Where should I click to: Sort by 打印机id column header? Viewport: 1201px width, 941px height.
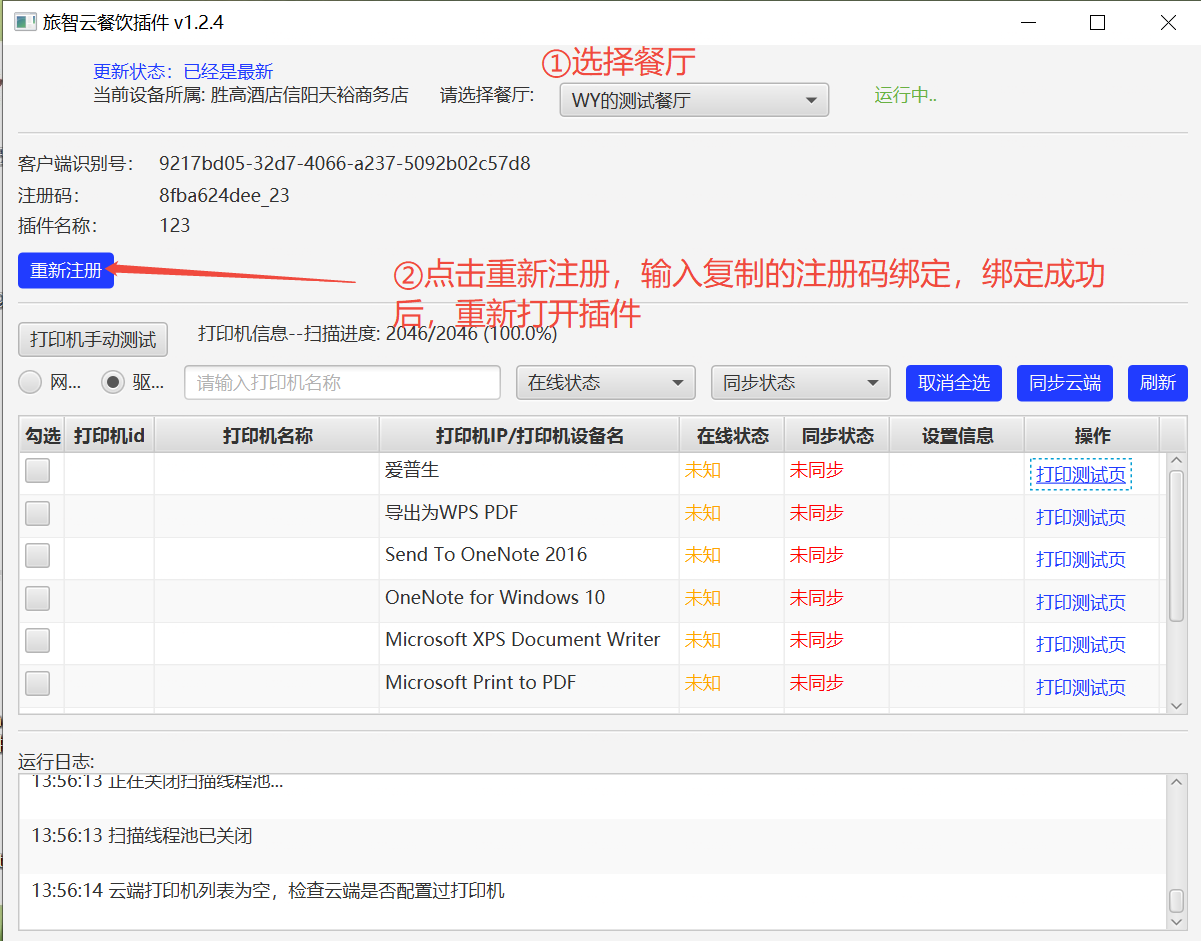[110, 436]
